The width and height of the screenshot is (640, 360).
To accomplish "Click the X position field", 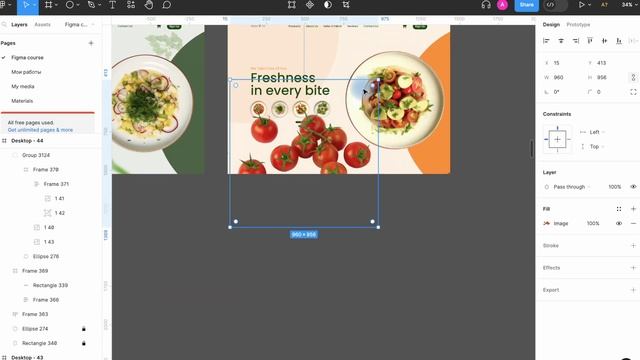I will click(562, 63).
